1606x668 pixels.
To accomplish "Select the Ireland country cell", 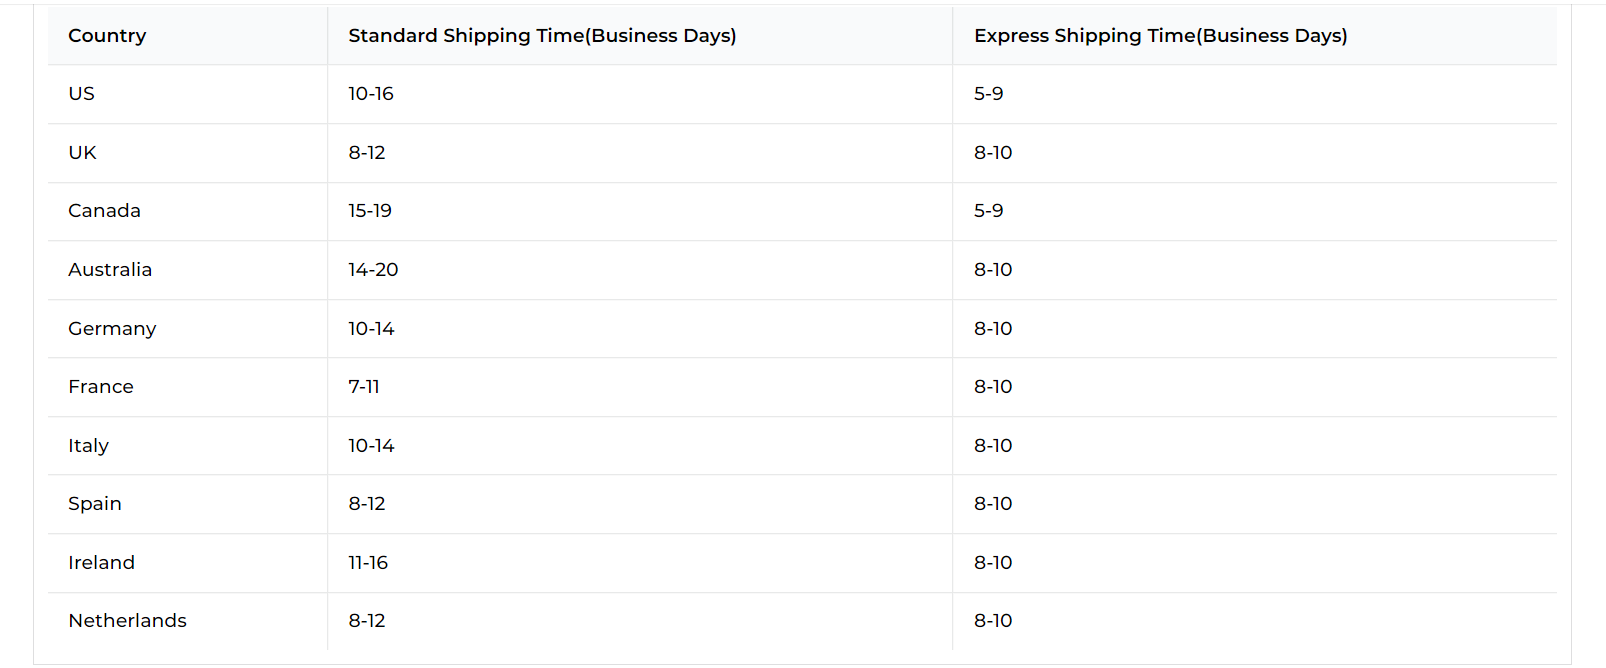I will click(x=101, y=563).
